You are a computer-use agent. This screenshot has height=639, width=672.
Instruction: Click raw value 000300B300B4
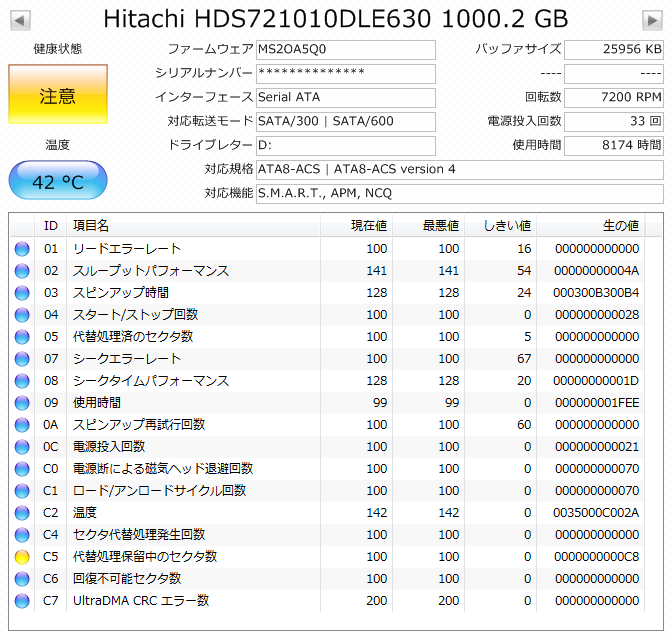(596, 293)
